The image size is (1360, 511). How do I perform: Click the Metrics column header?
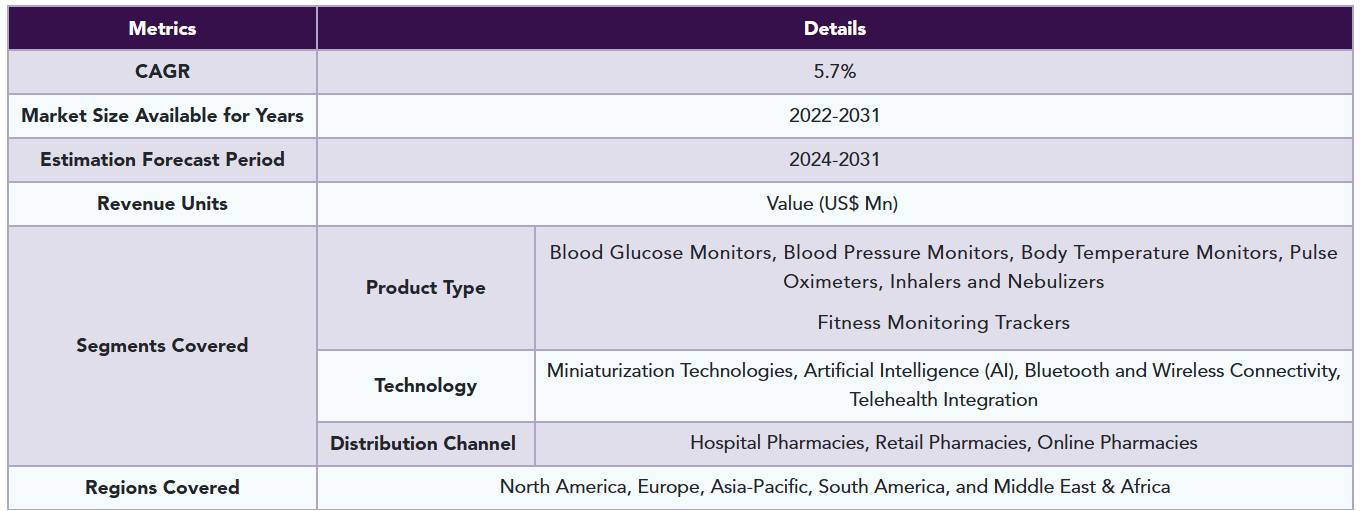(x=162, y=28)
